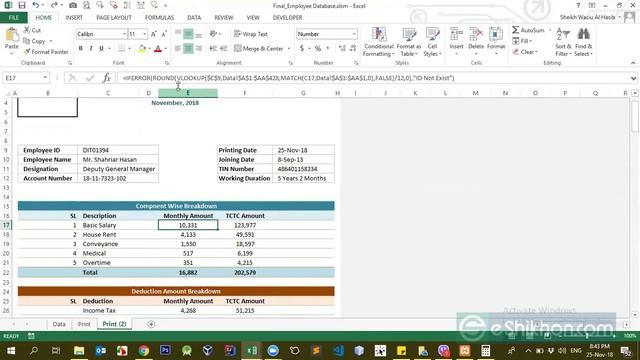Screen dimensions: 640x360
Task: Switch to the DATA ribbon tab
Action: click(x=194, y=18)
